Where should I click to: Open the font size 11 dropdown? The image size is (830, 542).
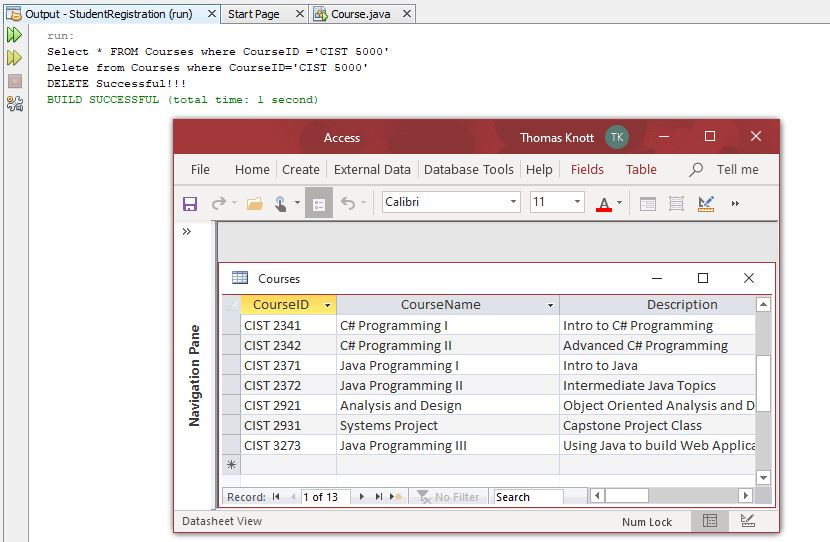tap(577, 202)
